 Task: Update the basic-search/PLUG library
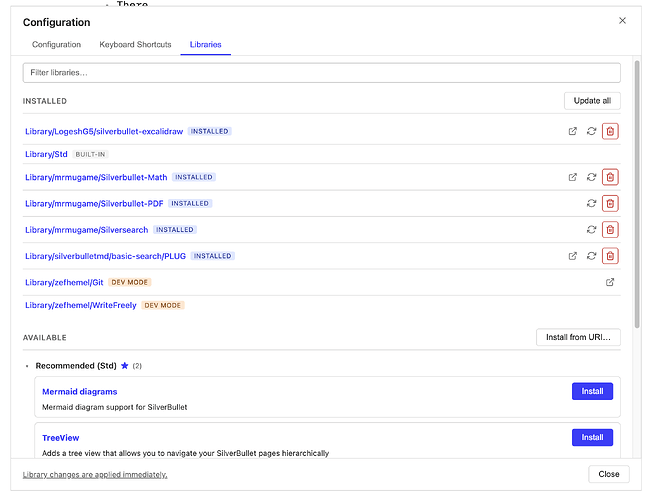tap(591, 256)
